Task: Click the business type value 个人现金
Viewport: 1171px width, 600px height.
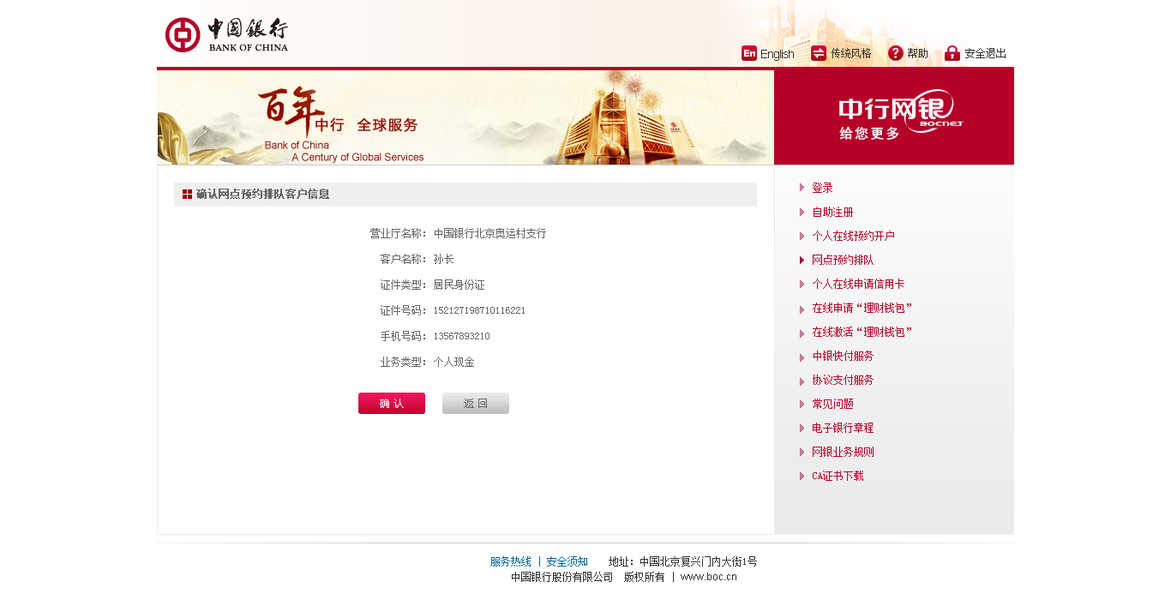Action: pyautogui.click(x=453, y=362)
